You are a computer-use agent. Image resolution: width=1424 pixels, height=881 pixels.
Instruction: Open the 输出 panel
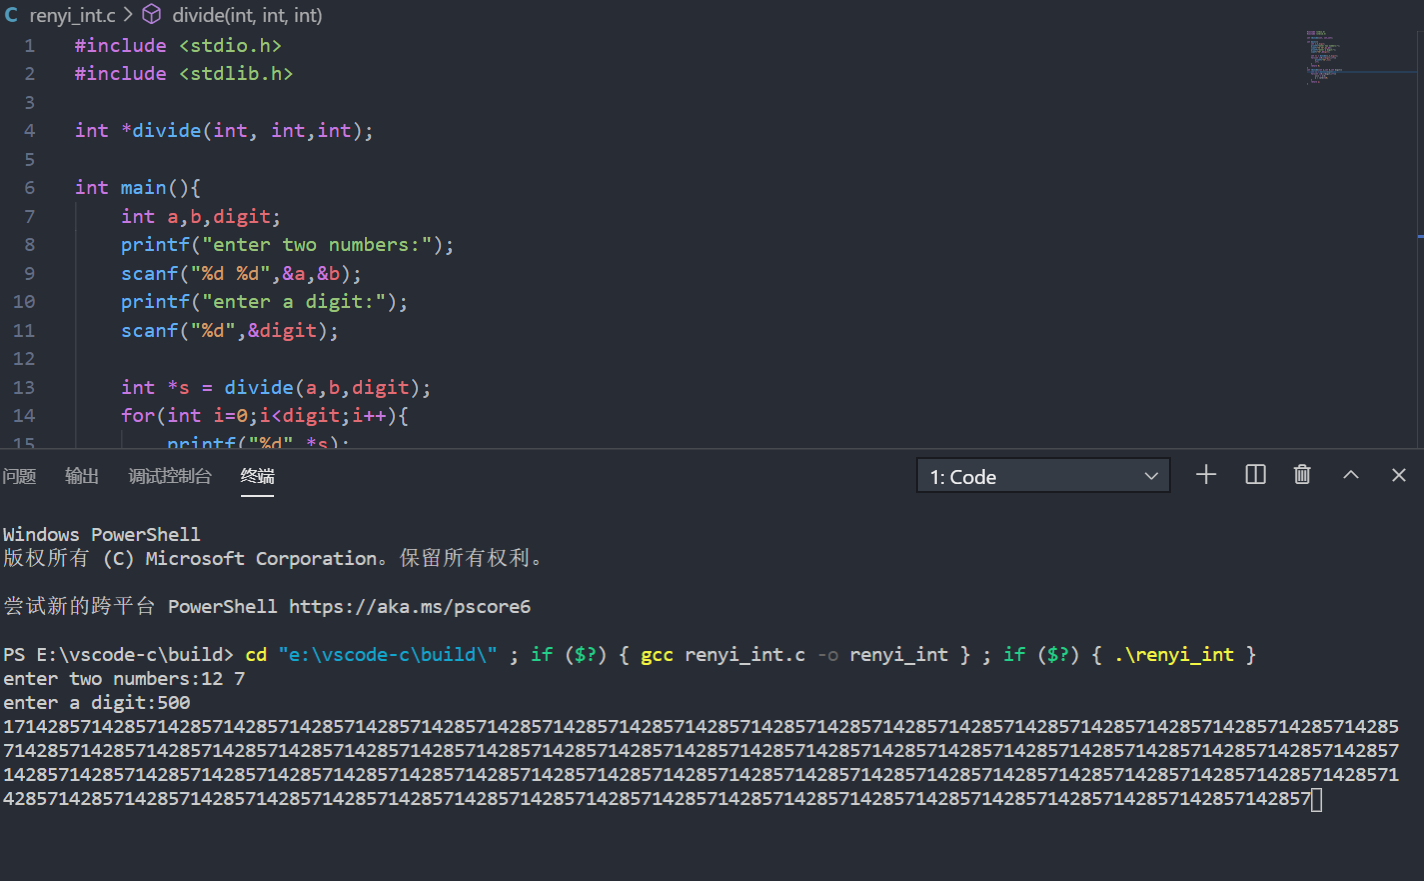click(81, 477)
